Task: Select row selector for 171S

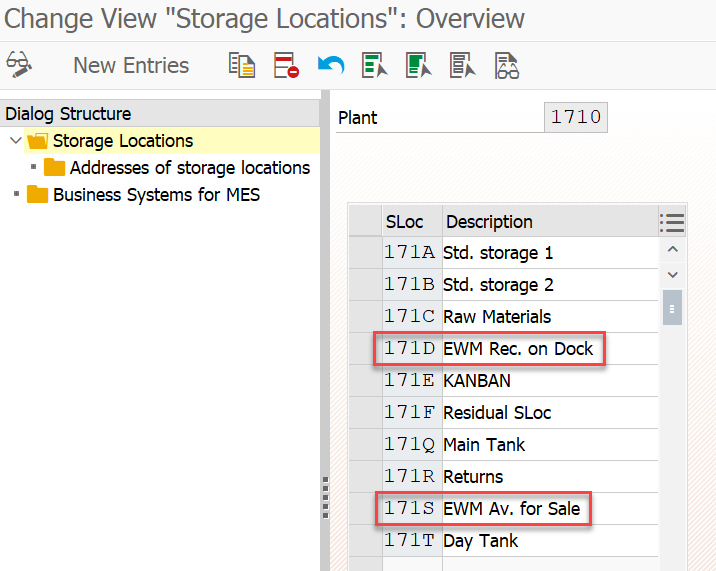Action: tap(366, 508)
